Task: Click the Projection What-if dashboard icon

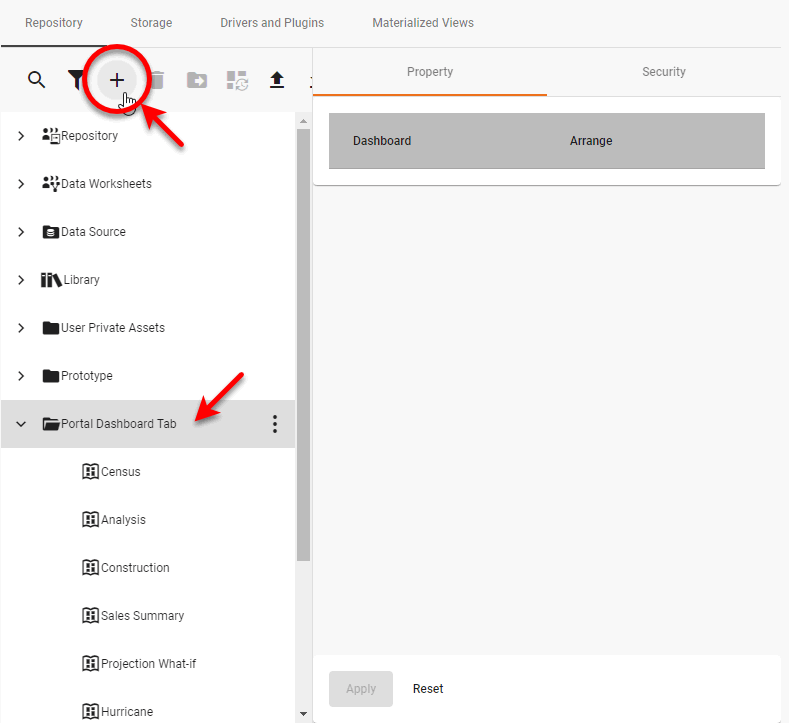Action: coord(90,664)
